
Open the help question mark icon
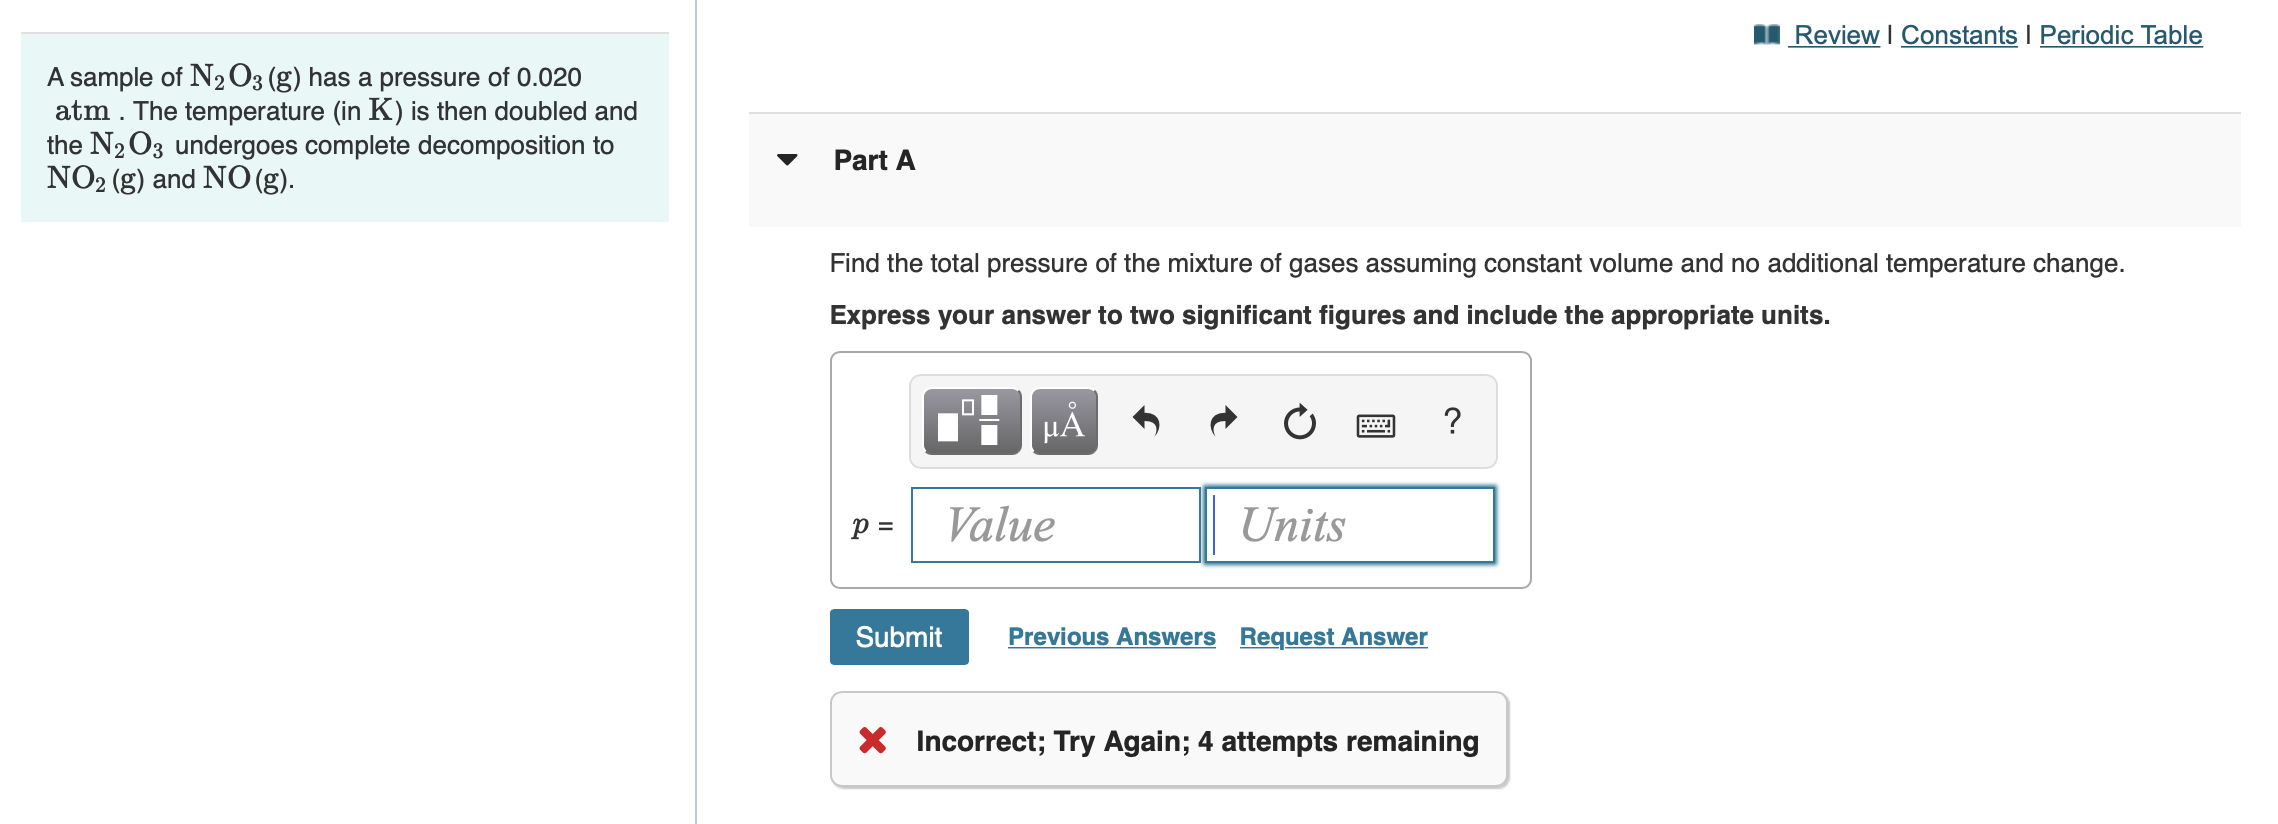[x=1451, y=421]
